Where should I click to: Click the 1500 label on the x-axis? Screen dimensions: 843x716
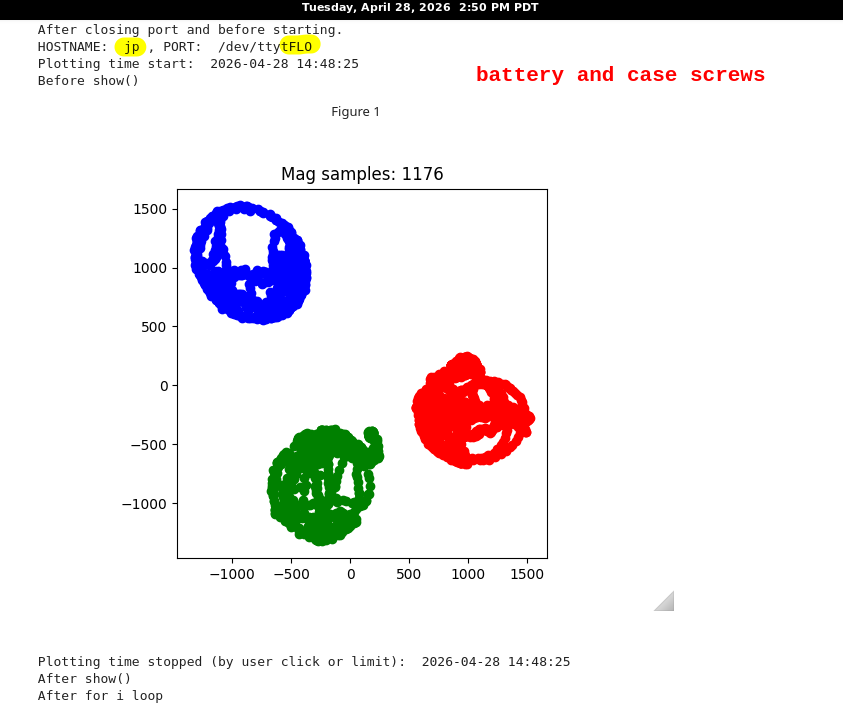coord(527,575)
